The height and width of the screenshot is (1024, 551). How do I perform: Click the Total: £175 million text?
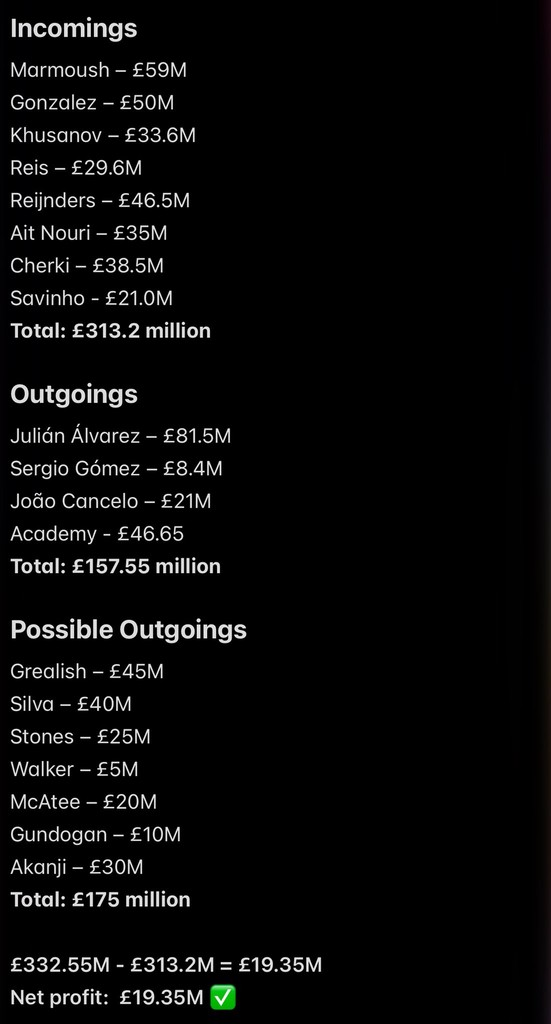pos(101,900)
